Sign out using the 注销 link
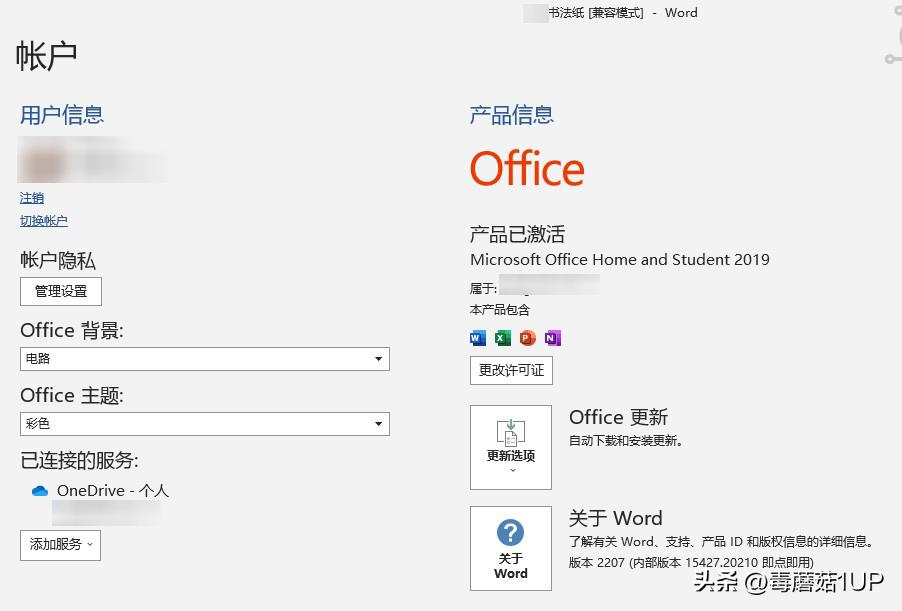Image resolution: width=902 pixels, height=611 pixels. pyautogui.click(x=31, y=198)
